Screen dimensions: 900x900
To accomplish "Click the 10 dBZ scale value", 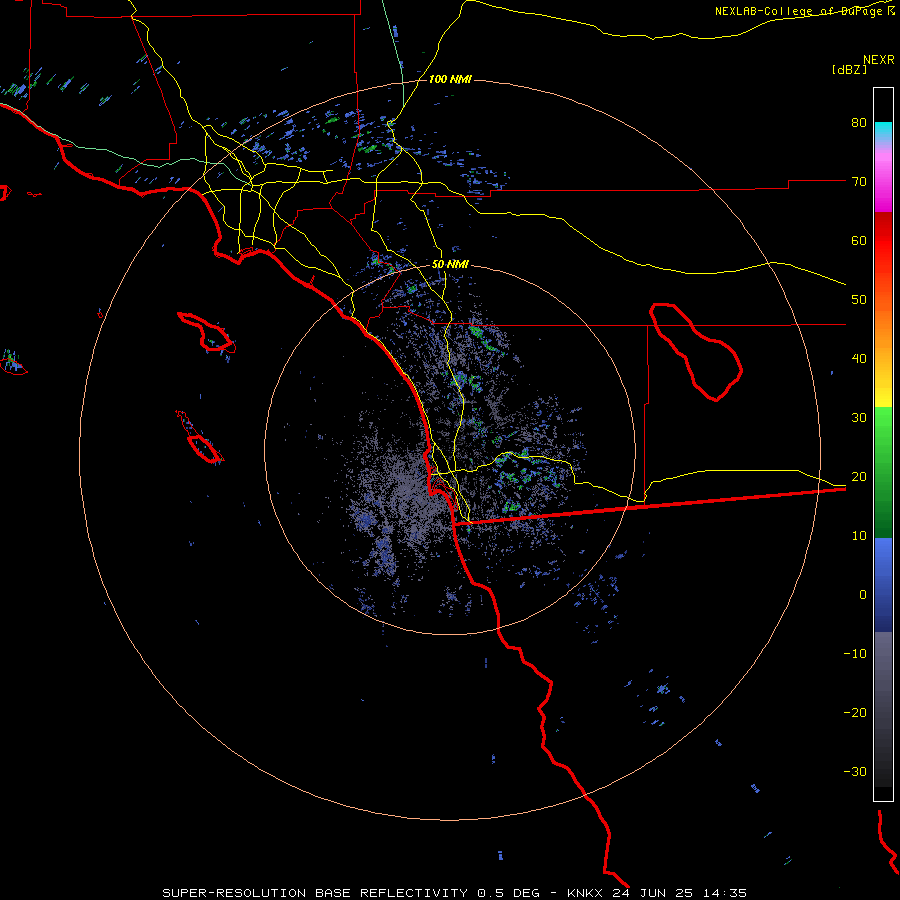I will 859,536.
